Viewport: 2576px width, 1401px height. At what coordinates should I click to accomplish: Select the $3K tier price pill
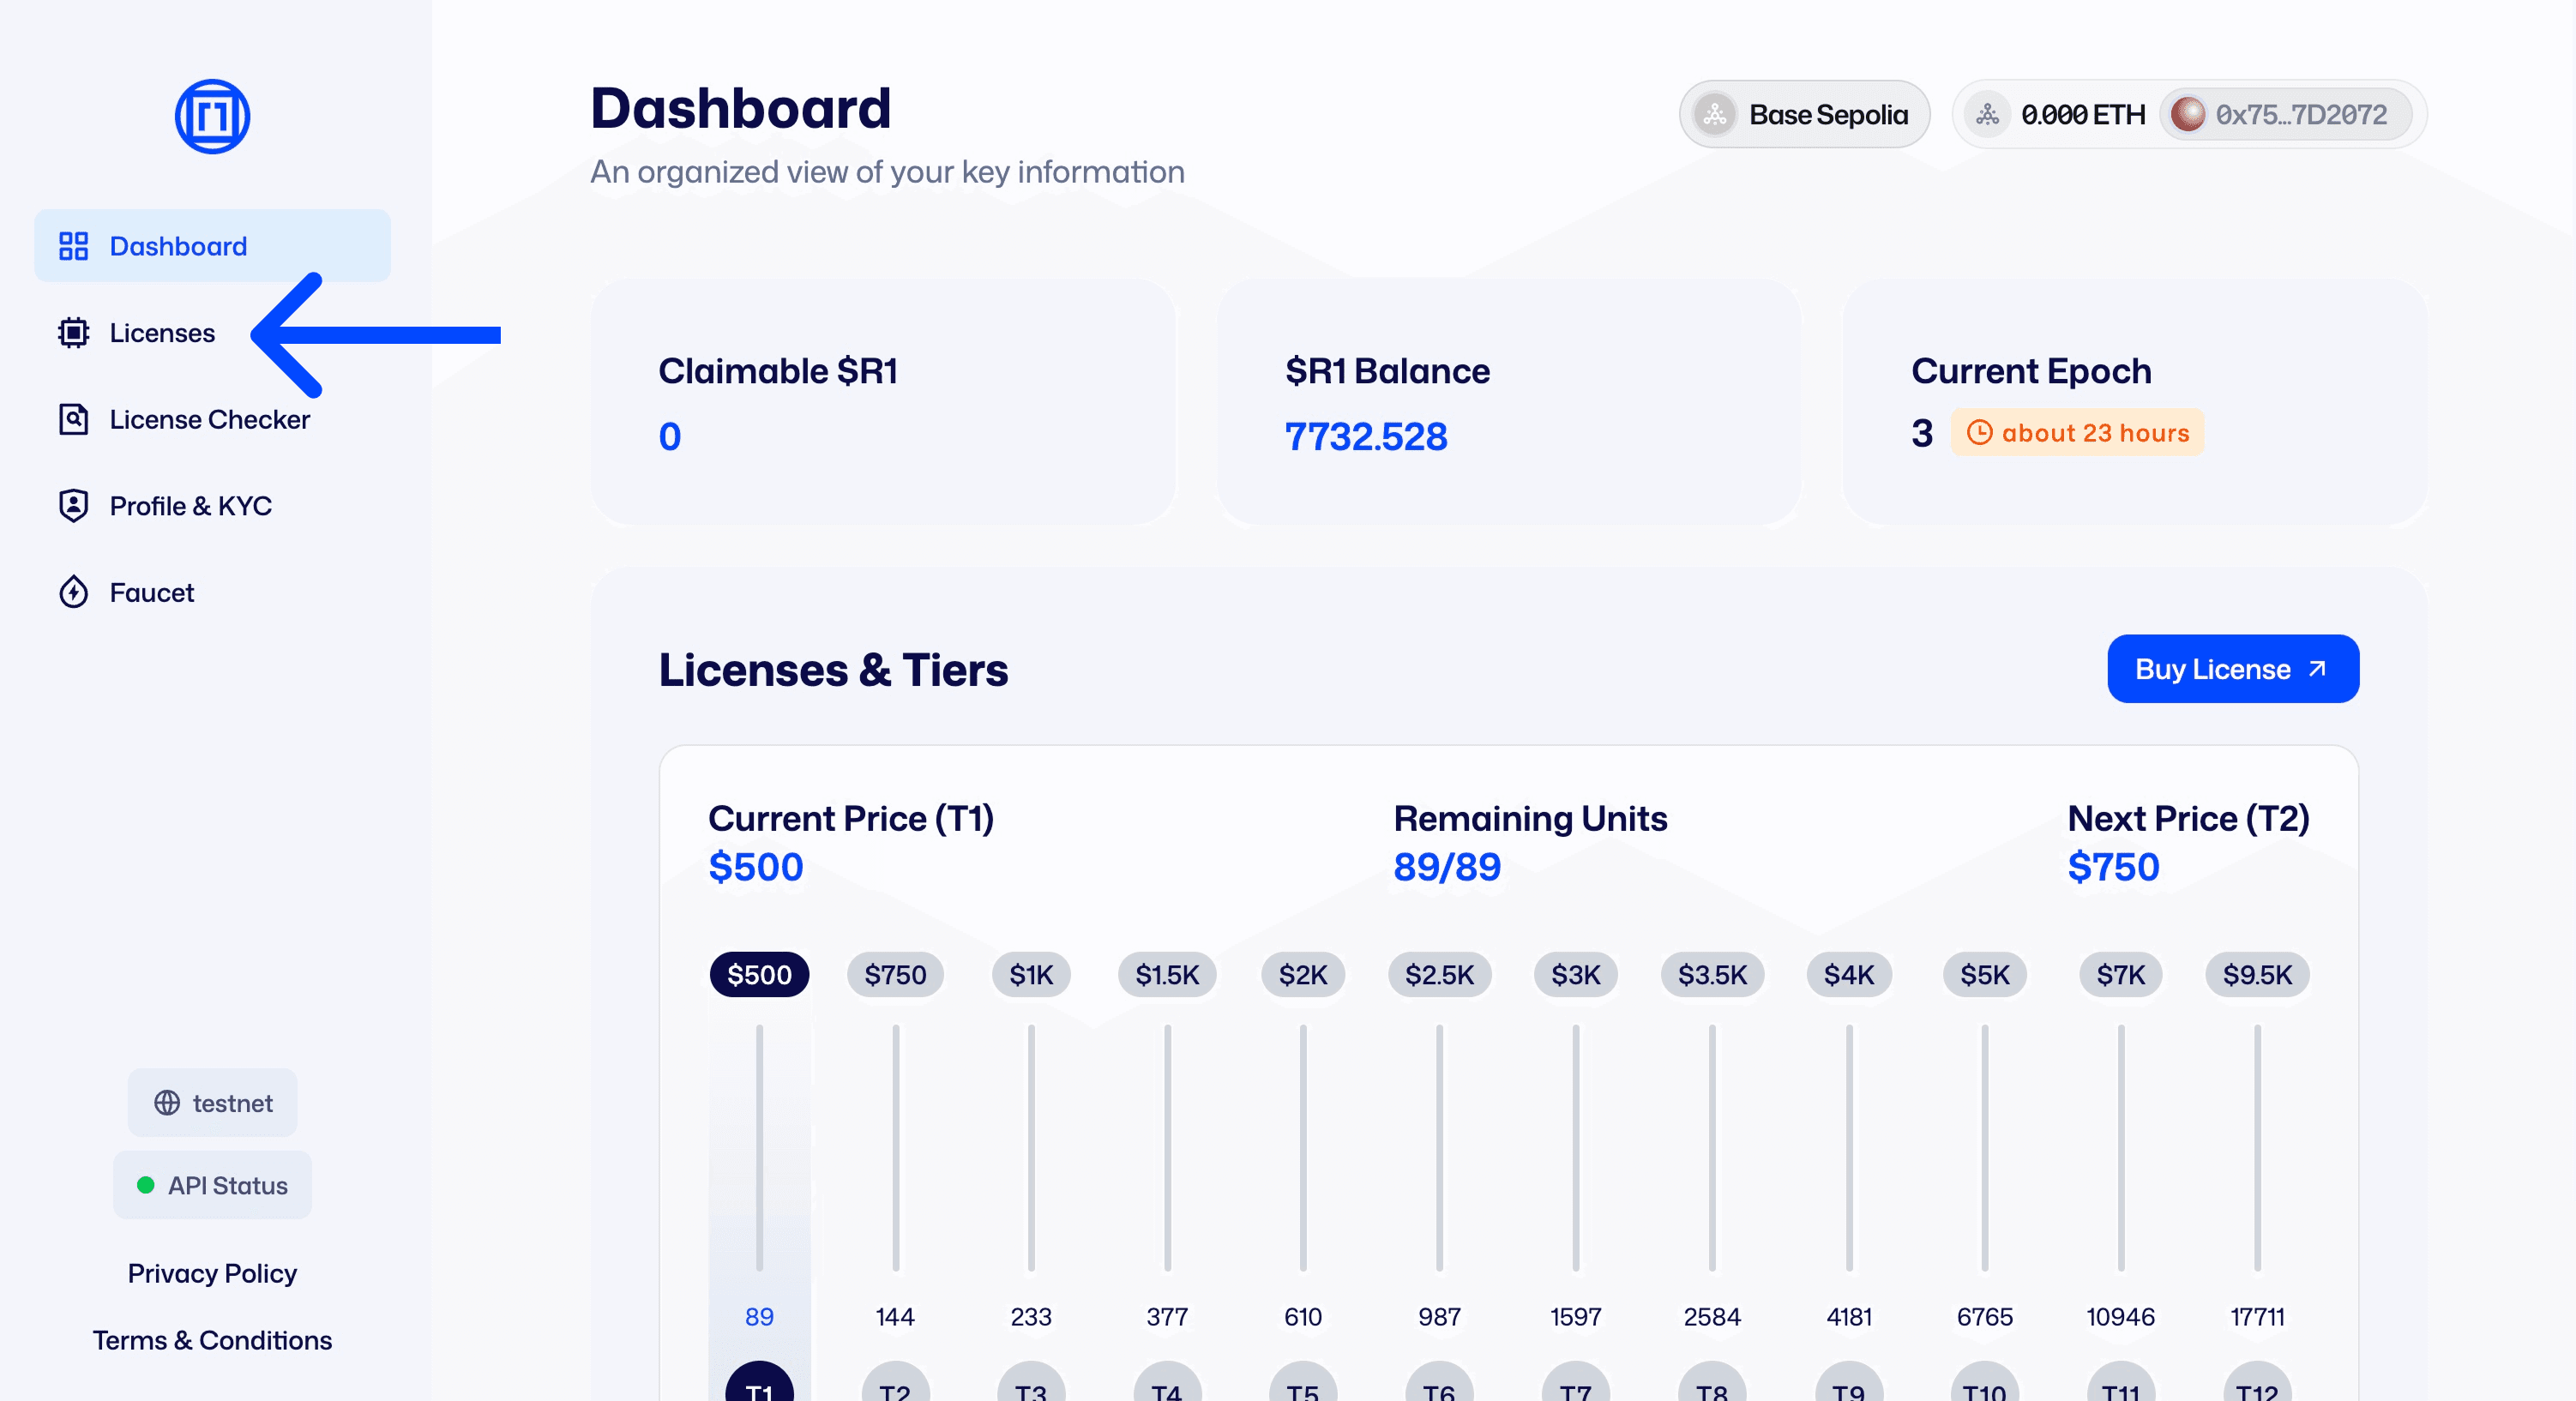(x=1576, y=975)
